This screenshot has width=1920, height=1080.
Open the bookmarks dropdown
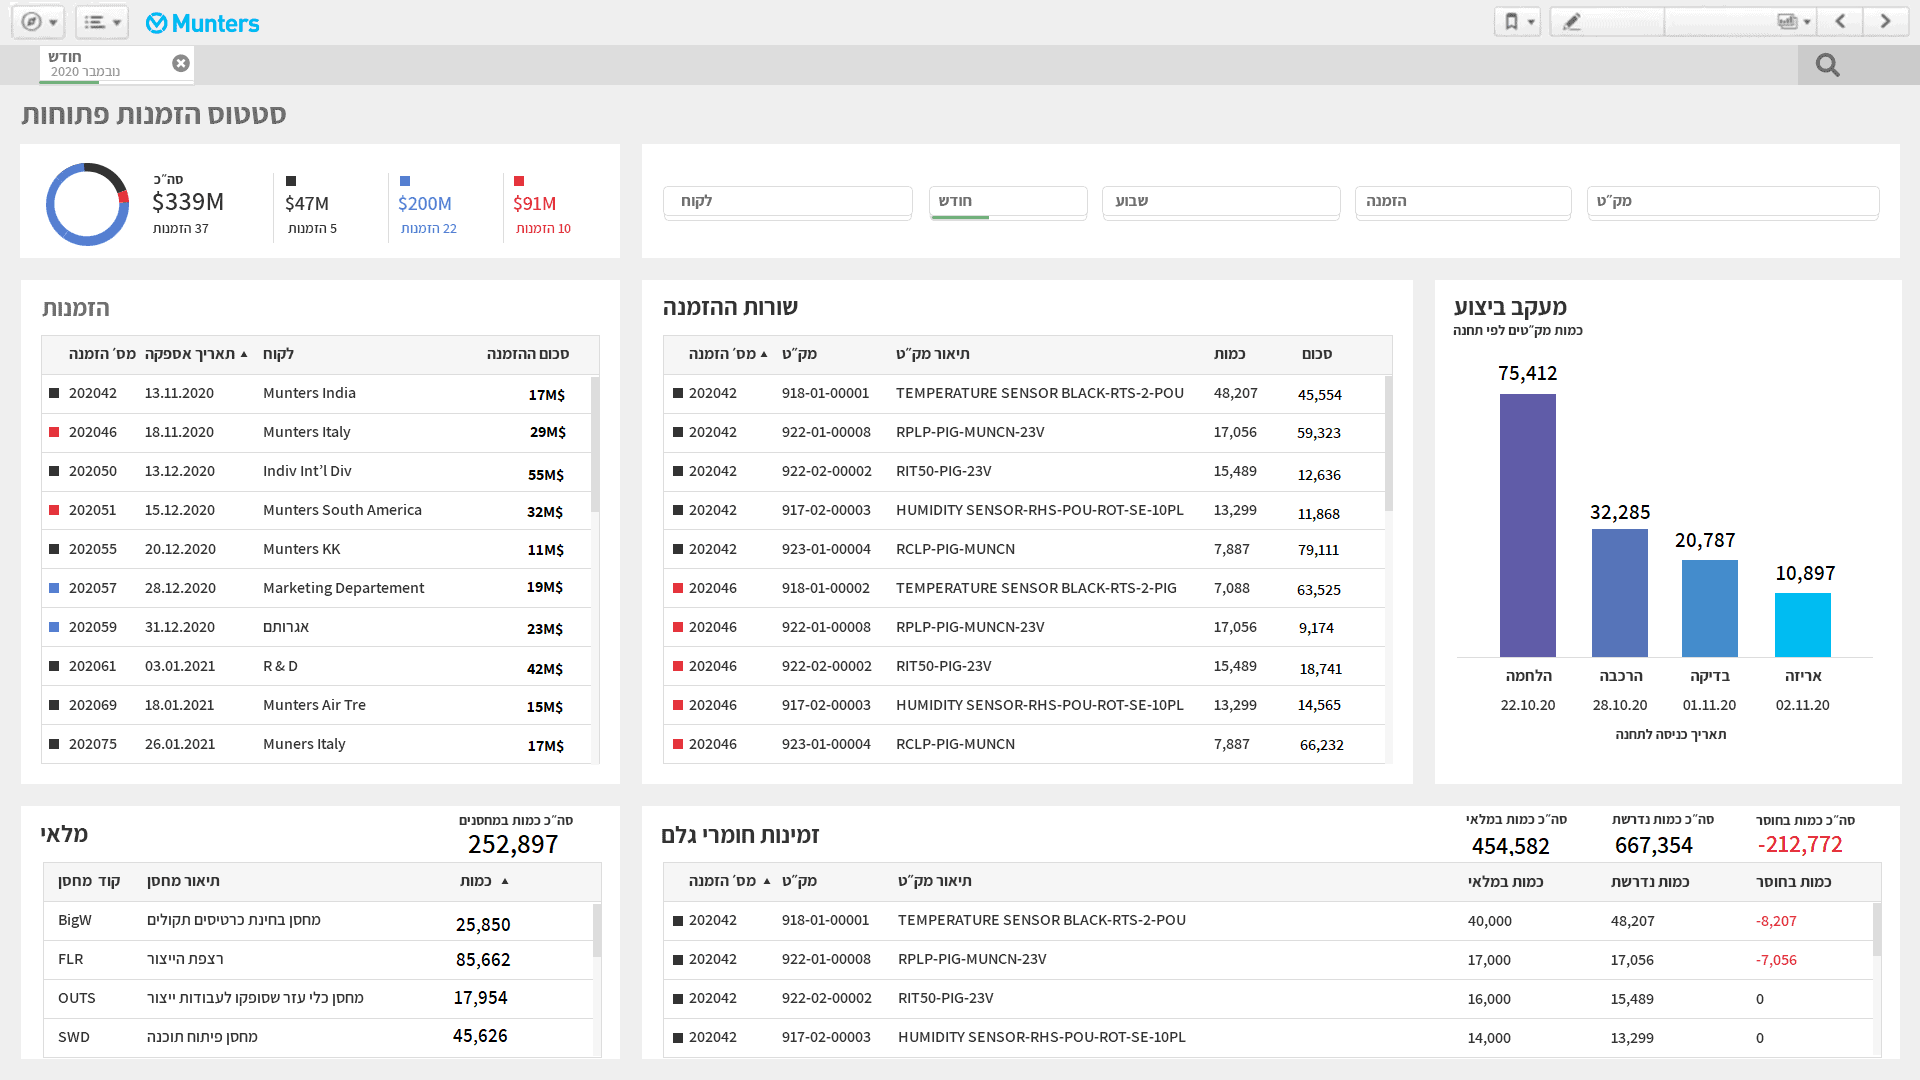pos(1517,22)
